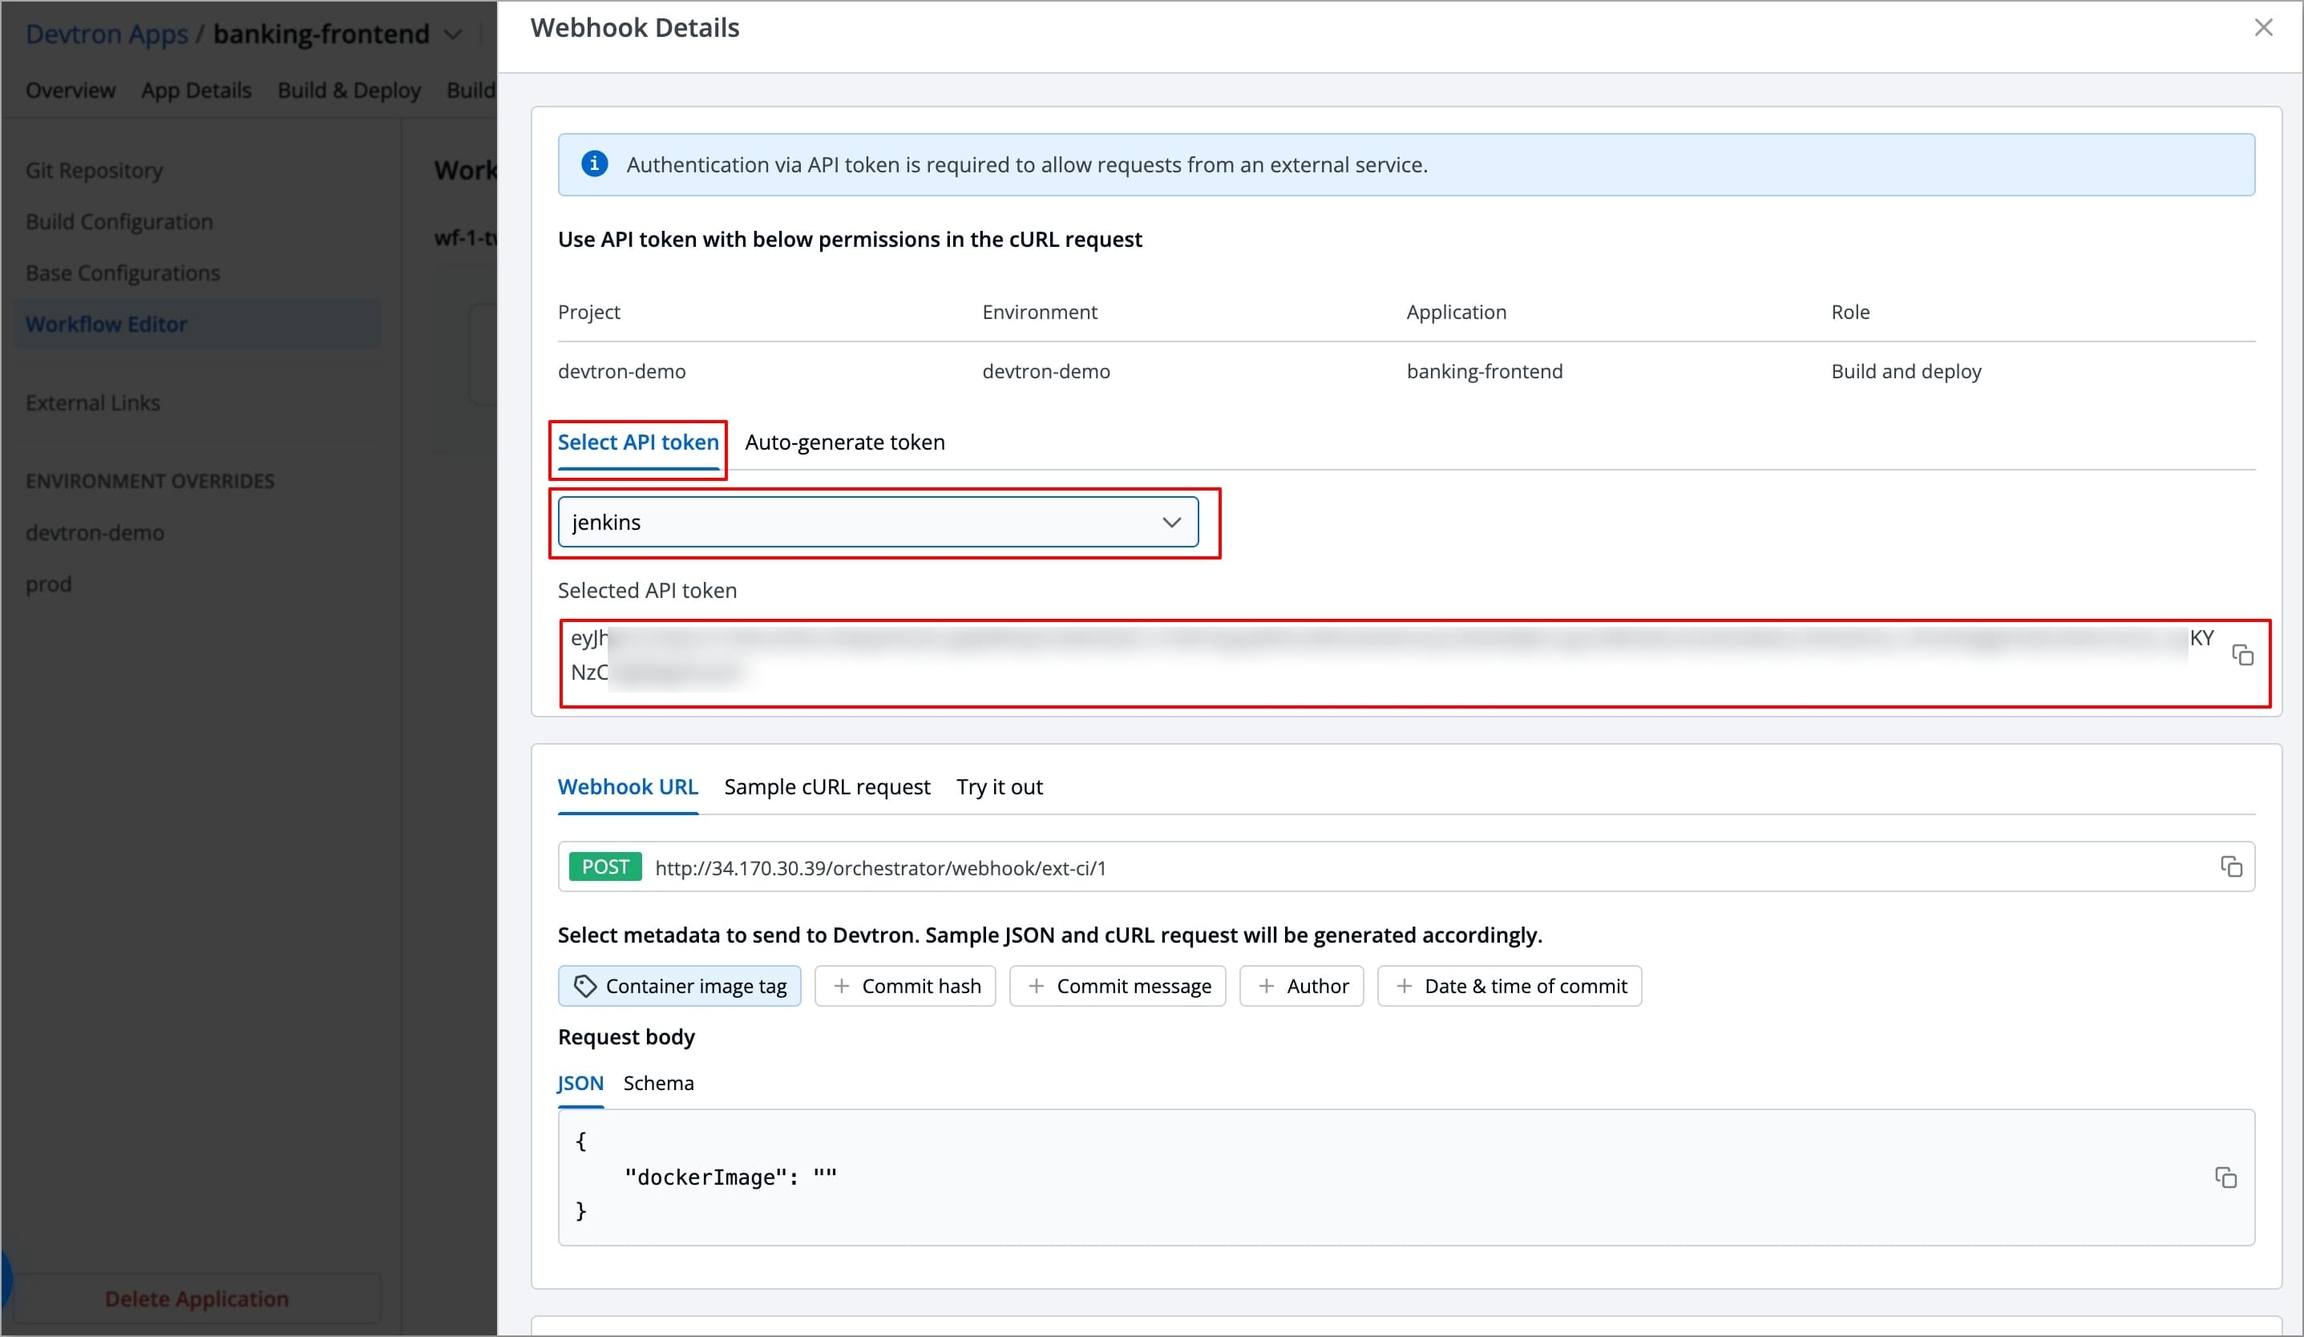Image resolution: width=2304 pixels, height=1337 pixels.
Task: Toggle Container image tag metadata chip
Action: 679,986
